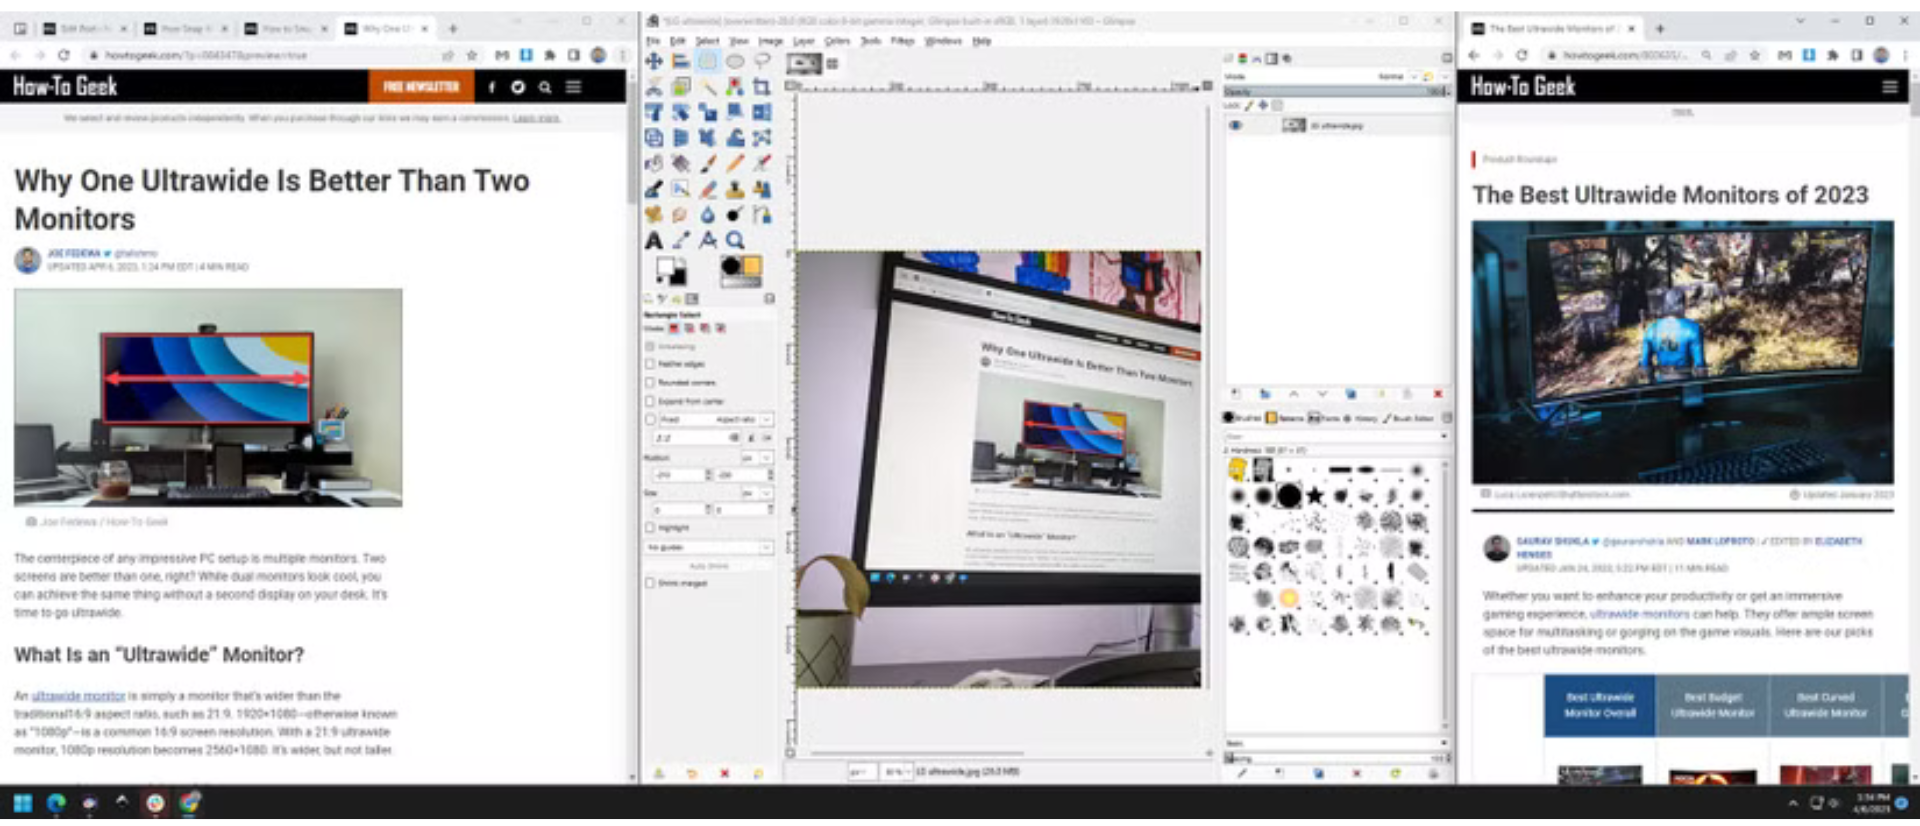Open the hamburger menu in right browser

click(x=1889, y=87)
